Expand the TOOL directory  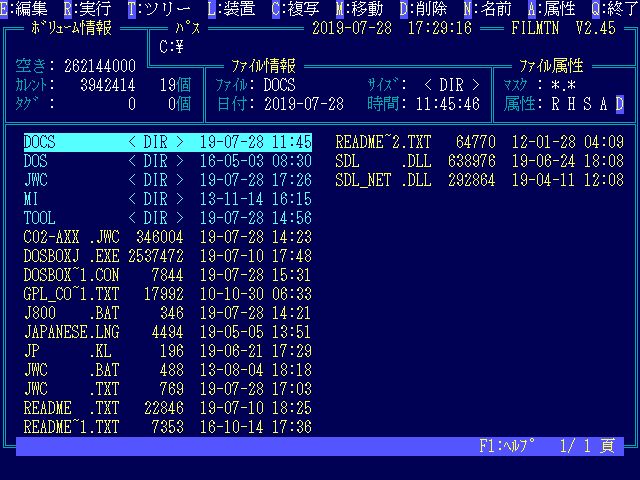(40, 218)
